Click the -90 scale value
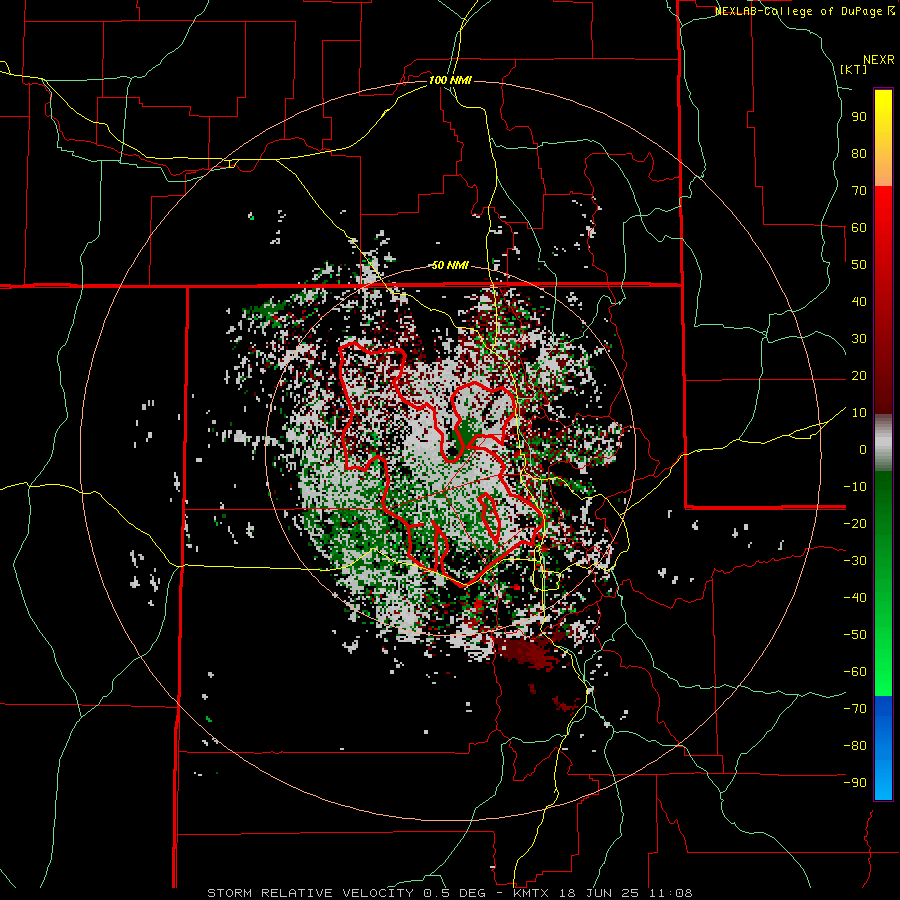 click(855, 783)
